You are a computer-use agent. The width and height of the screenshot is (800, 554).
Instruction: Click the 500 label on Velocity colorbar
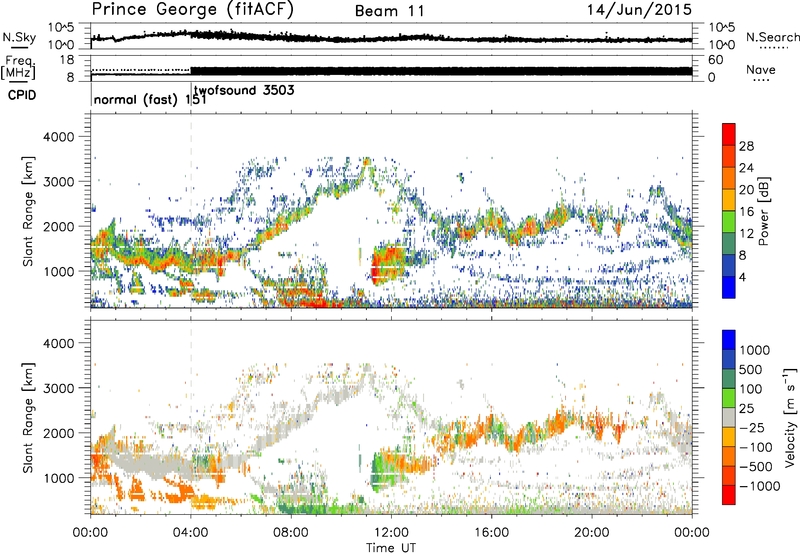pos(753,369)
